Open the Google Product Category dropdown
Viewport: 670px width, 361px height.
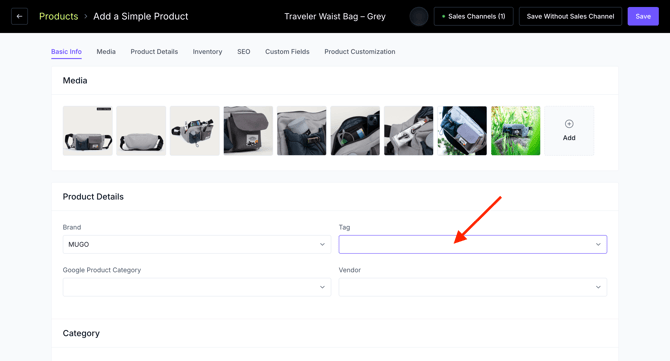click(x=197, y=287)
